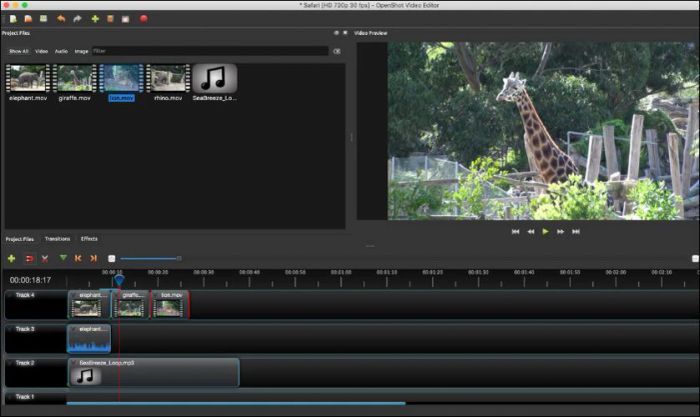Filter project files by Video
Viewport: 700px width, 417px height.
pos(42,51)
